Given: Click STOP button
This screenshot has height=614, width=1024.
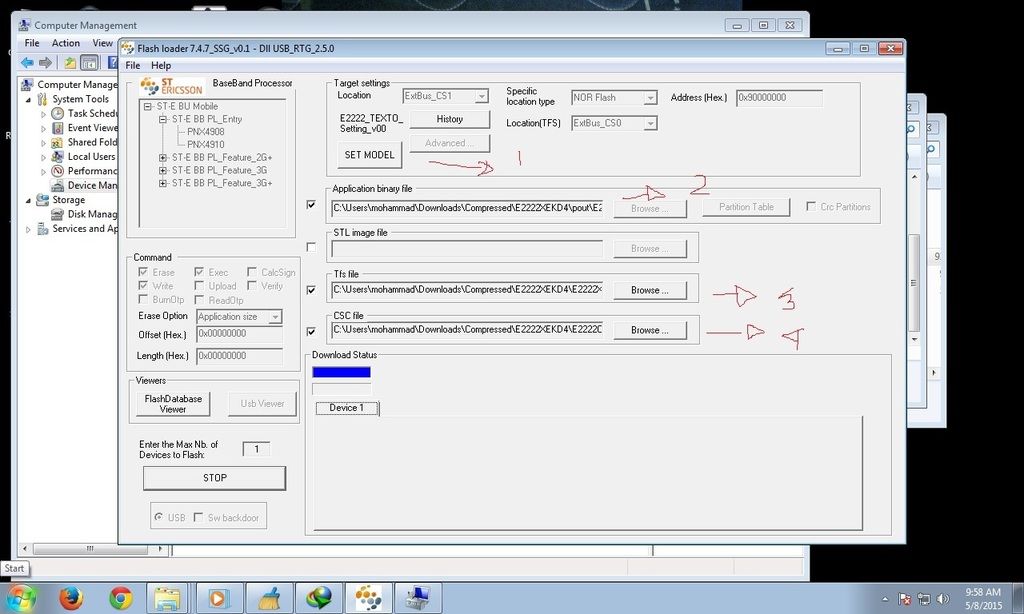Looking at the screenshot, I should [214, 477].
